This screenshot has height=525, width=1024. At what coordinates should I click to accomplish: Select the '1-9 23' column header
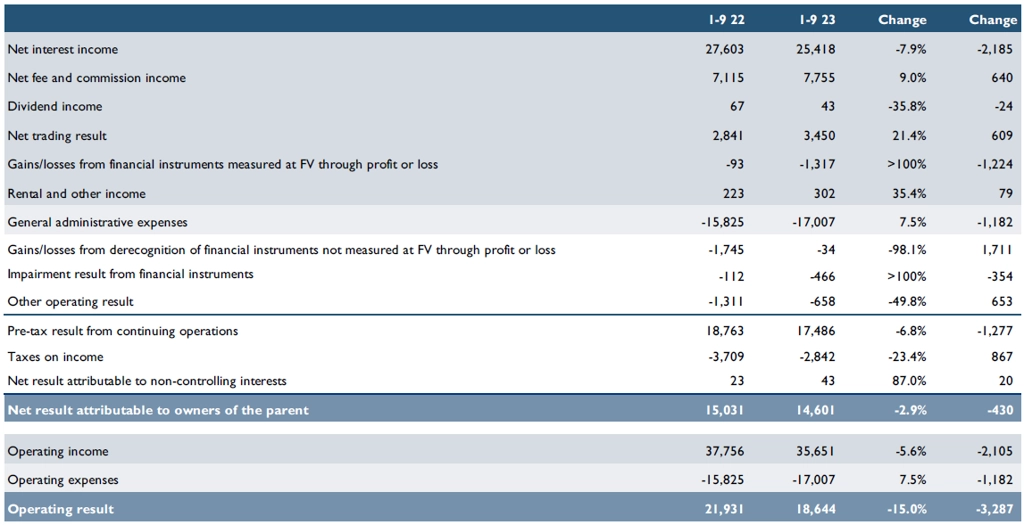tap(817, 20)
